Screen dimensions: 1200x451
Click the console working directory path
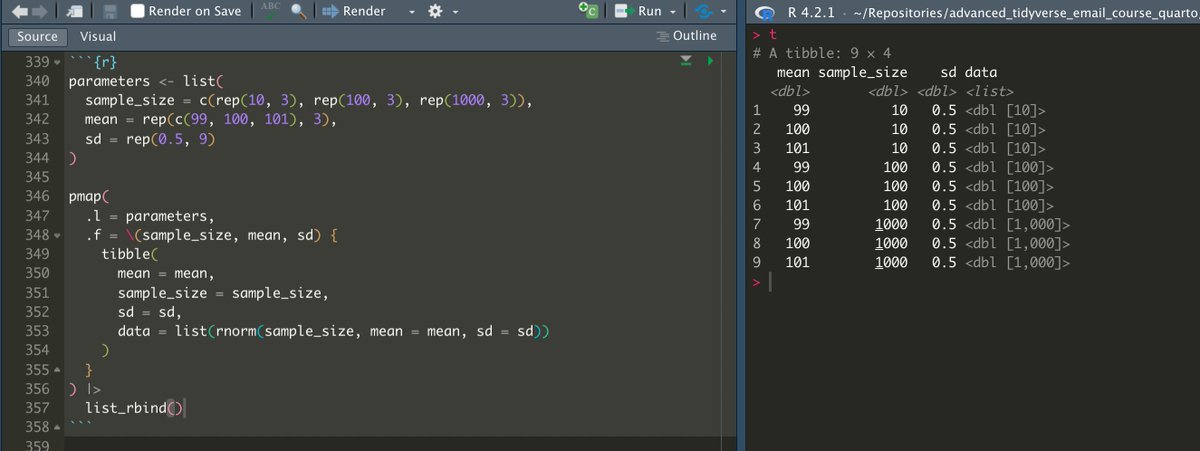coord(1025,12)
